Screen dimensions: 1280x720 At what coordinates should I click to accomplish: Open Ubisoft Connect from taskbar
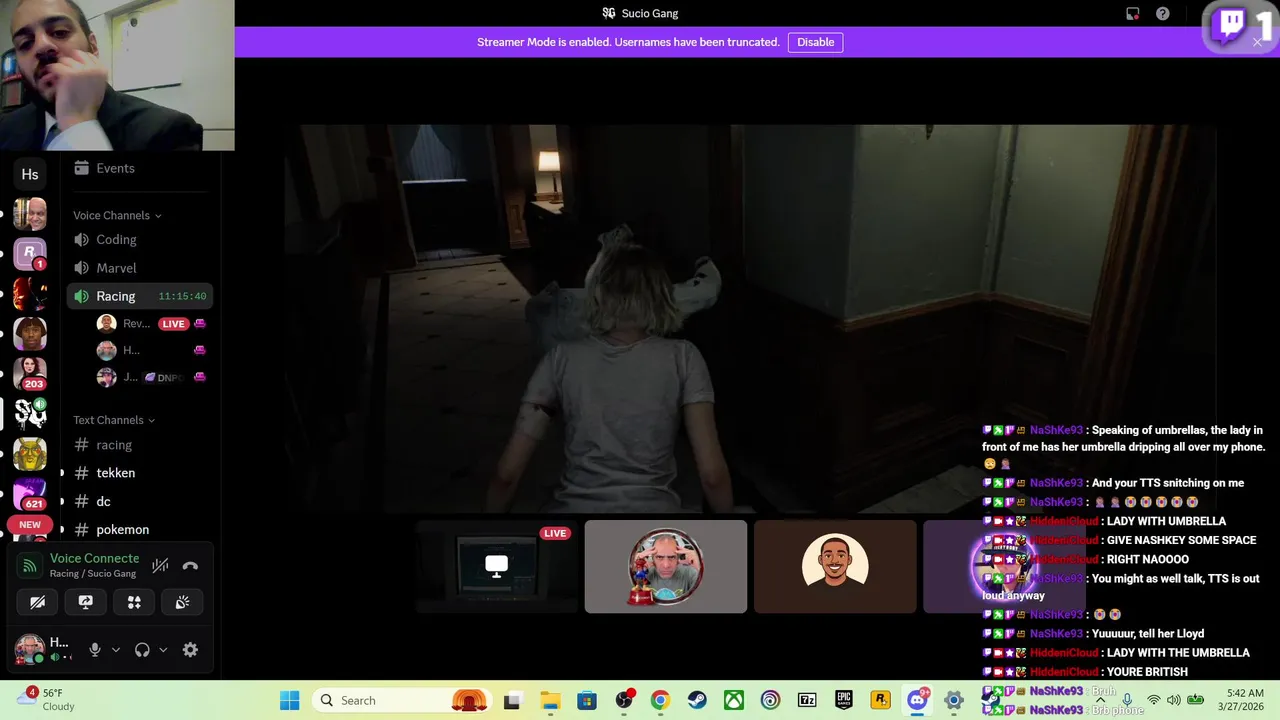[770, 700]
